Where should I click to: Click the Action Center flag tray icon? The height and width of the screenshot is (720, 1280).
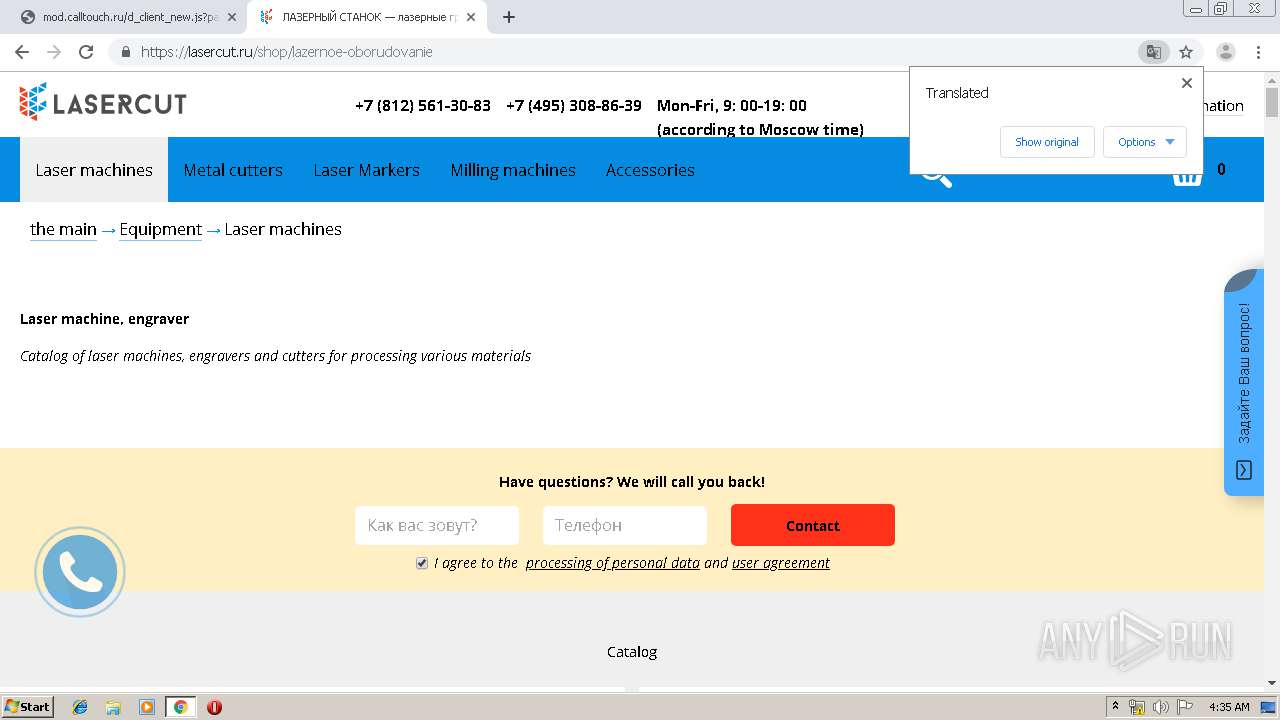1185,707
